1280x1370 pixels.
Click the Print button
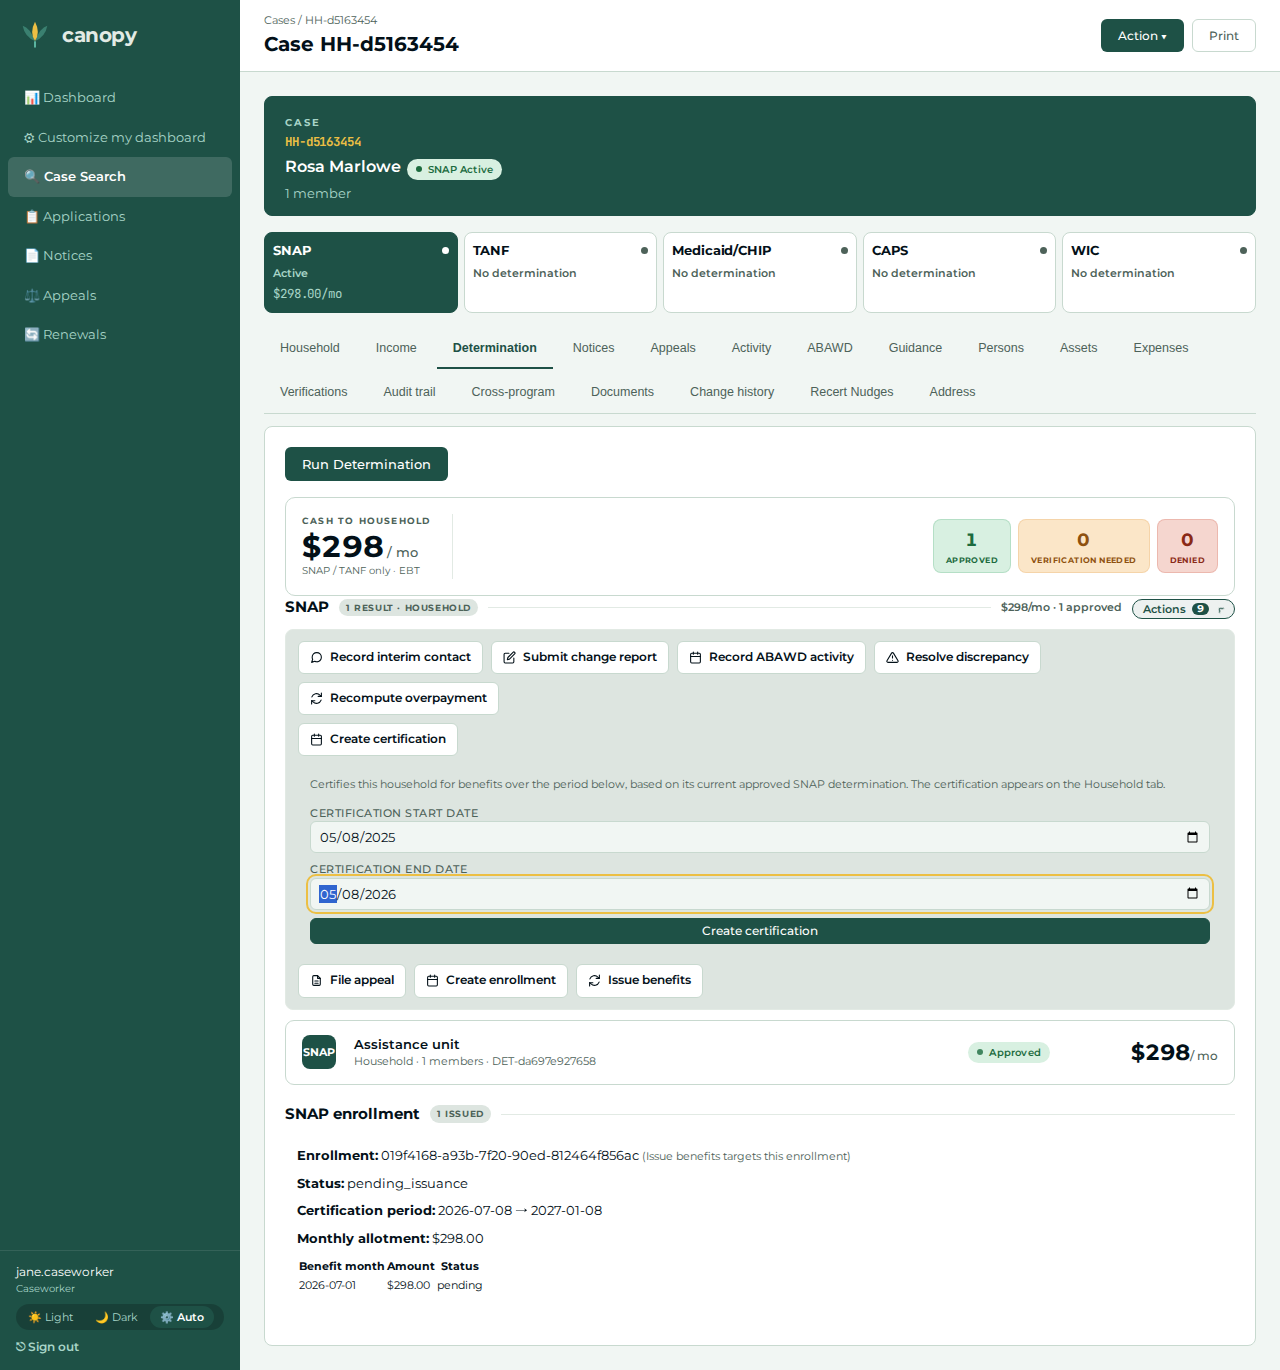pos(1223,35)
